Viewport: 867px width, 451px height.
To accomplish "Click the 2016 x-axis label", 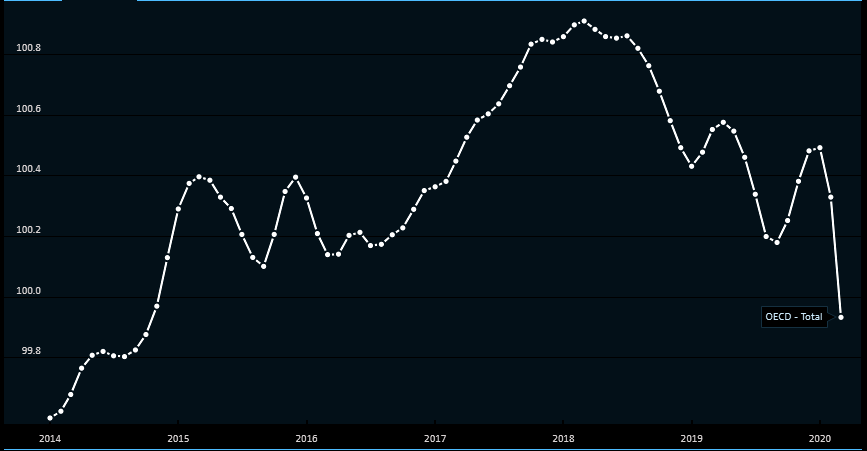I will (x=306, y=439).
